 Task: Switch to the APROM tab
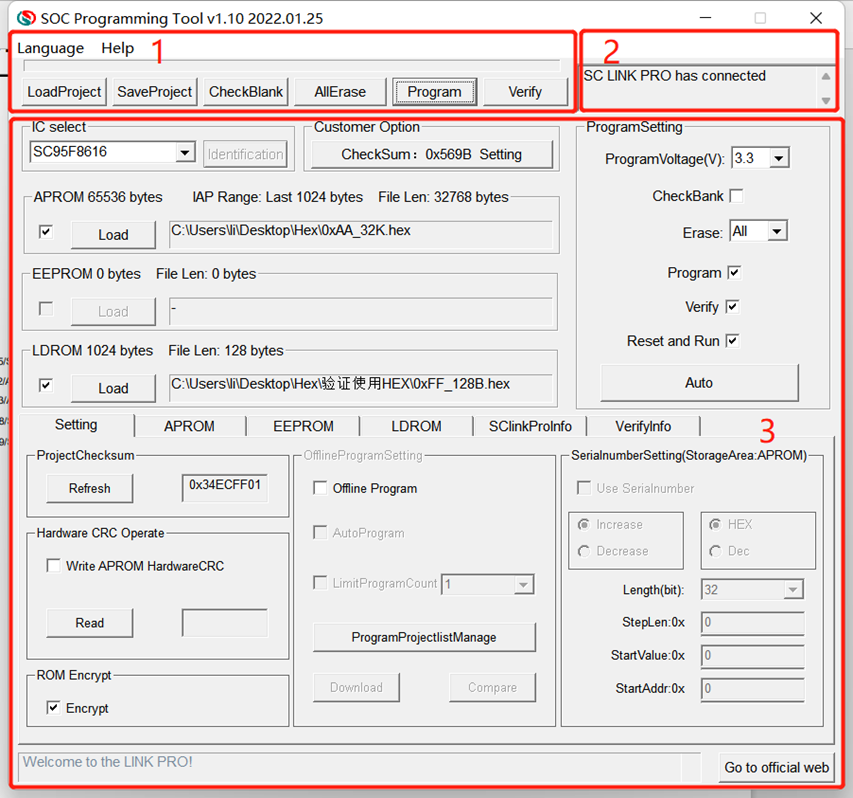click(x=189, y=426)
